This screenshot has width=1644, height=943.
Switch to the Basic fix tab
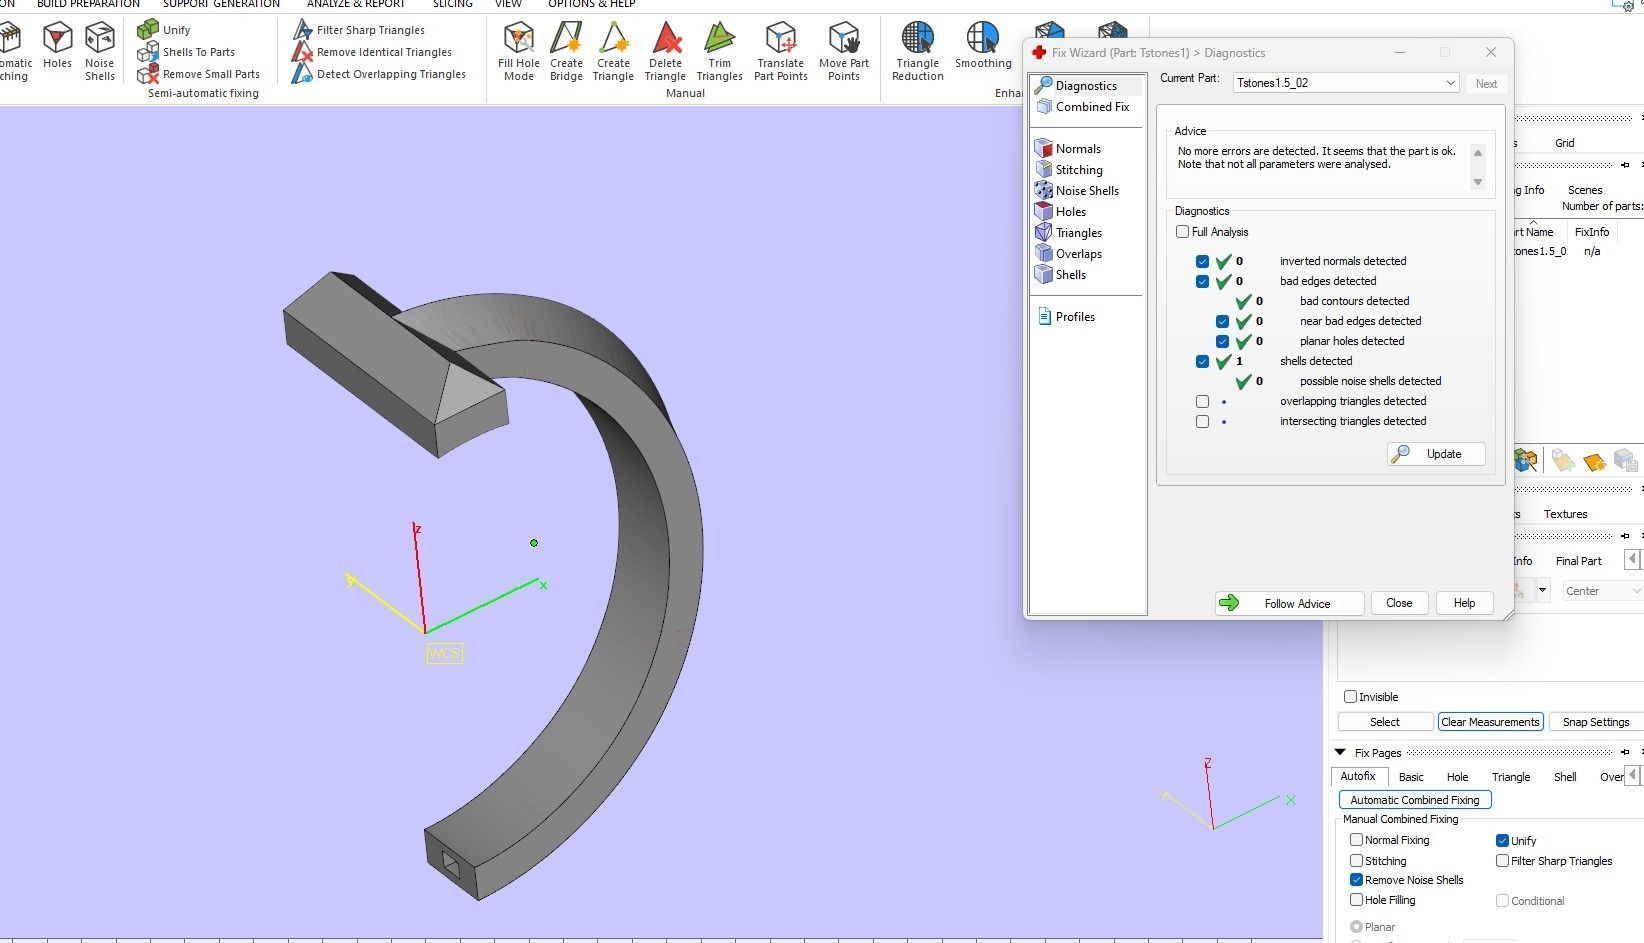coord(1411,777)
